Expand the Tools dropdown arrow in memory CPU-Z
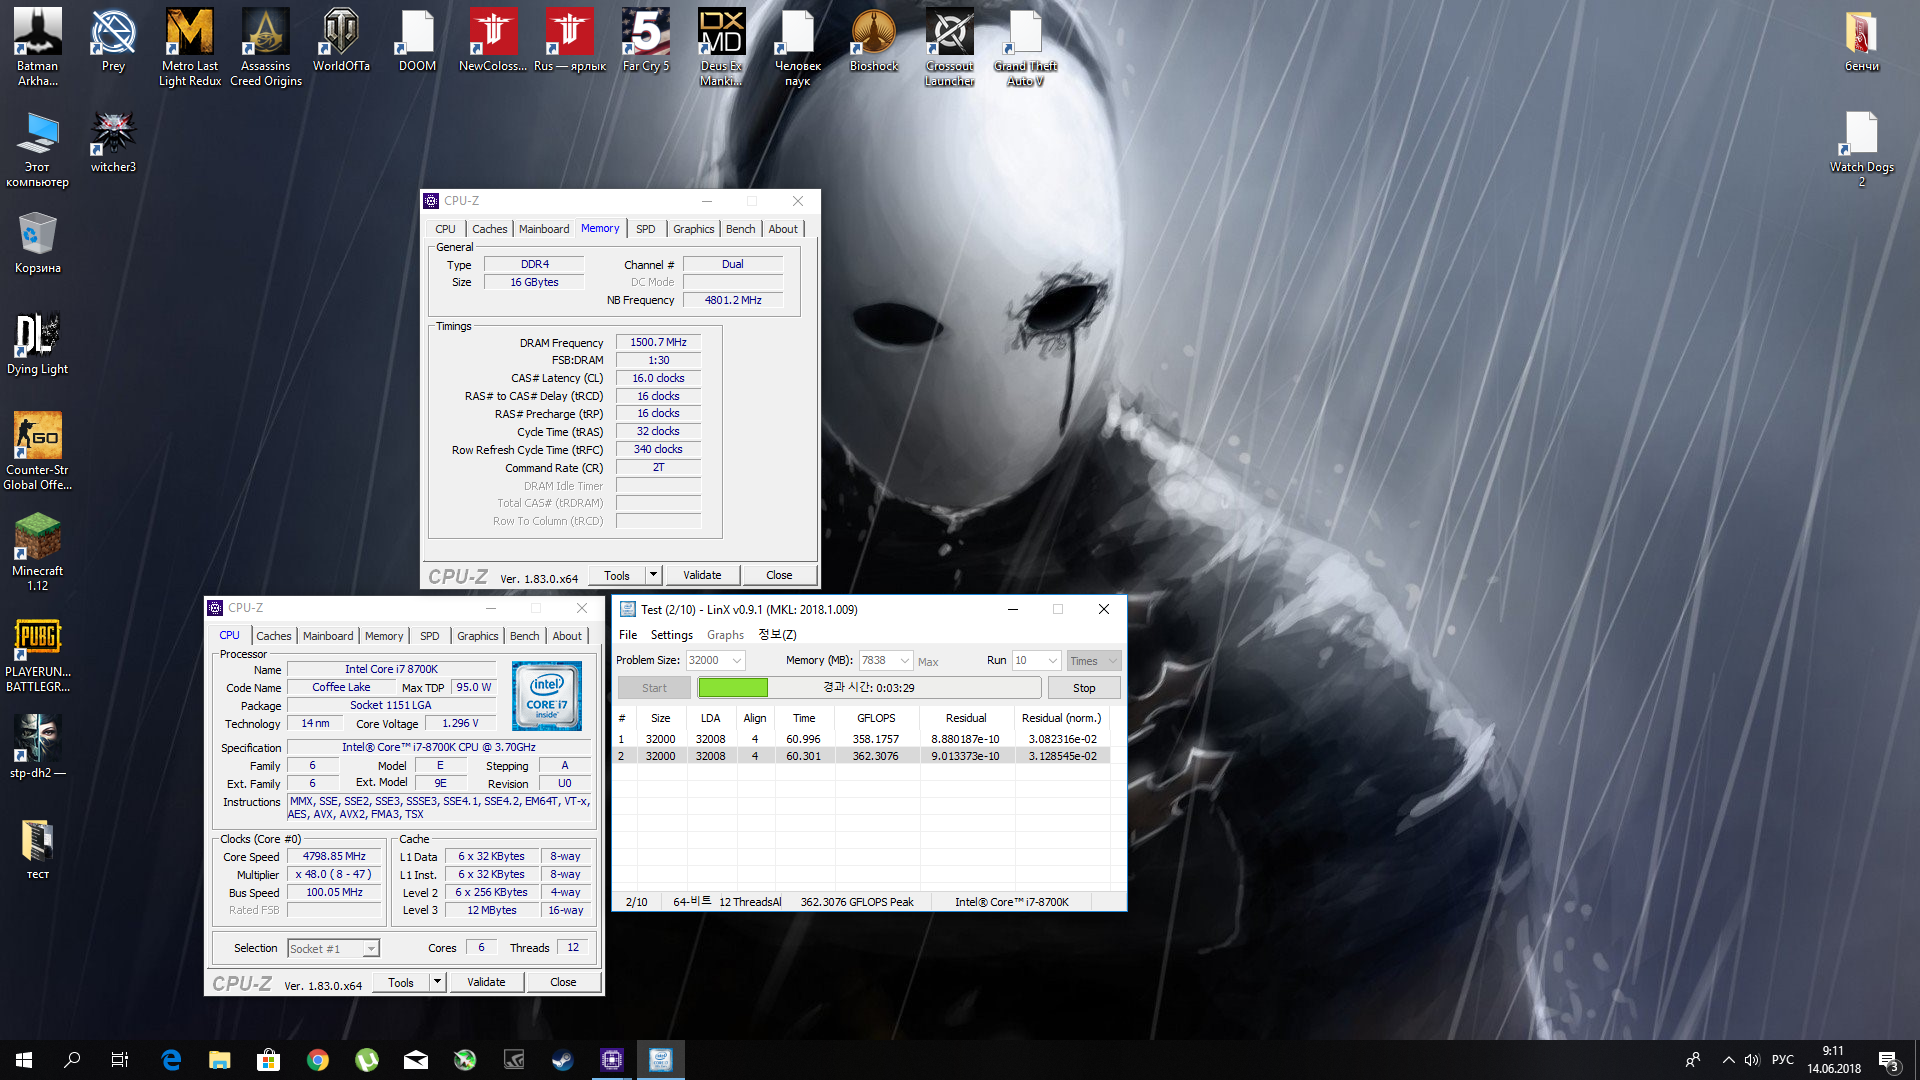 [653, 575]
